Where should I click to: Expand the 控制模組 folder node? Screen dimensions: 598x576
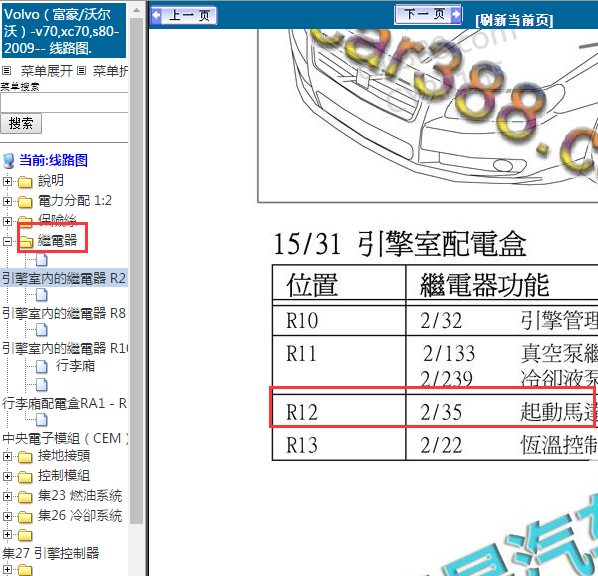pyautogui.click(x=7, y=476)
